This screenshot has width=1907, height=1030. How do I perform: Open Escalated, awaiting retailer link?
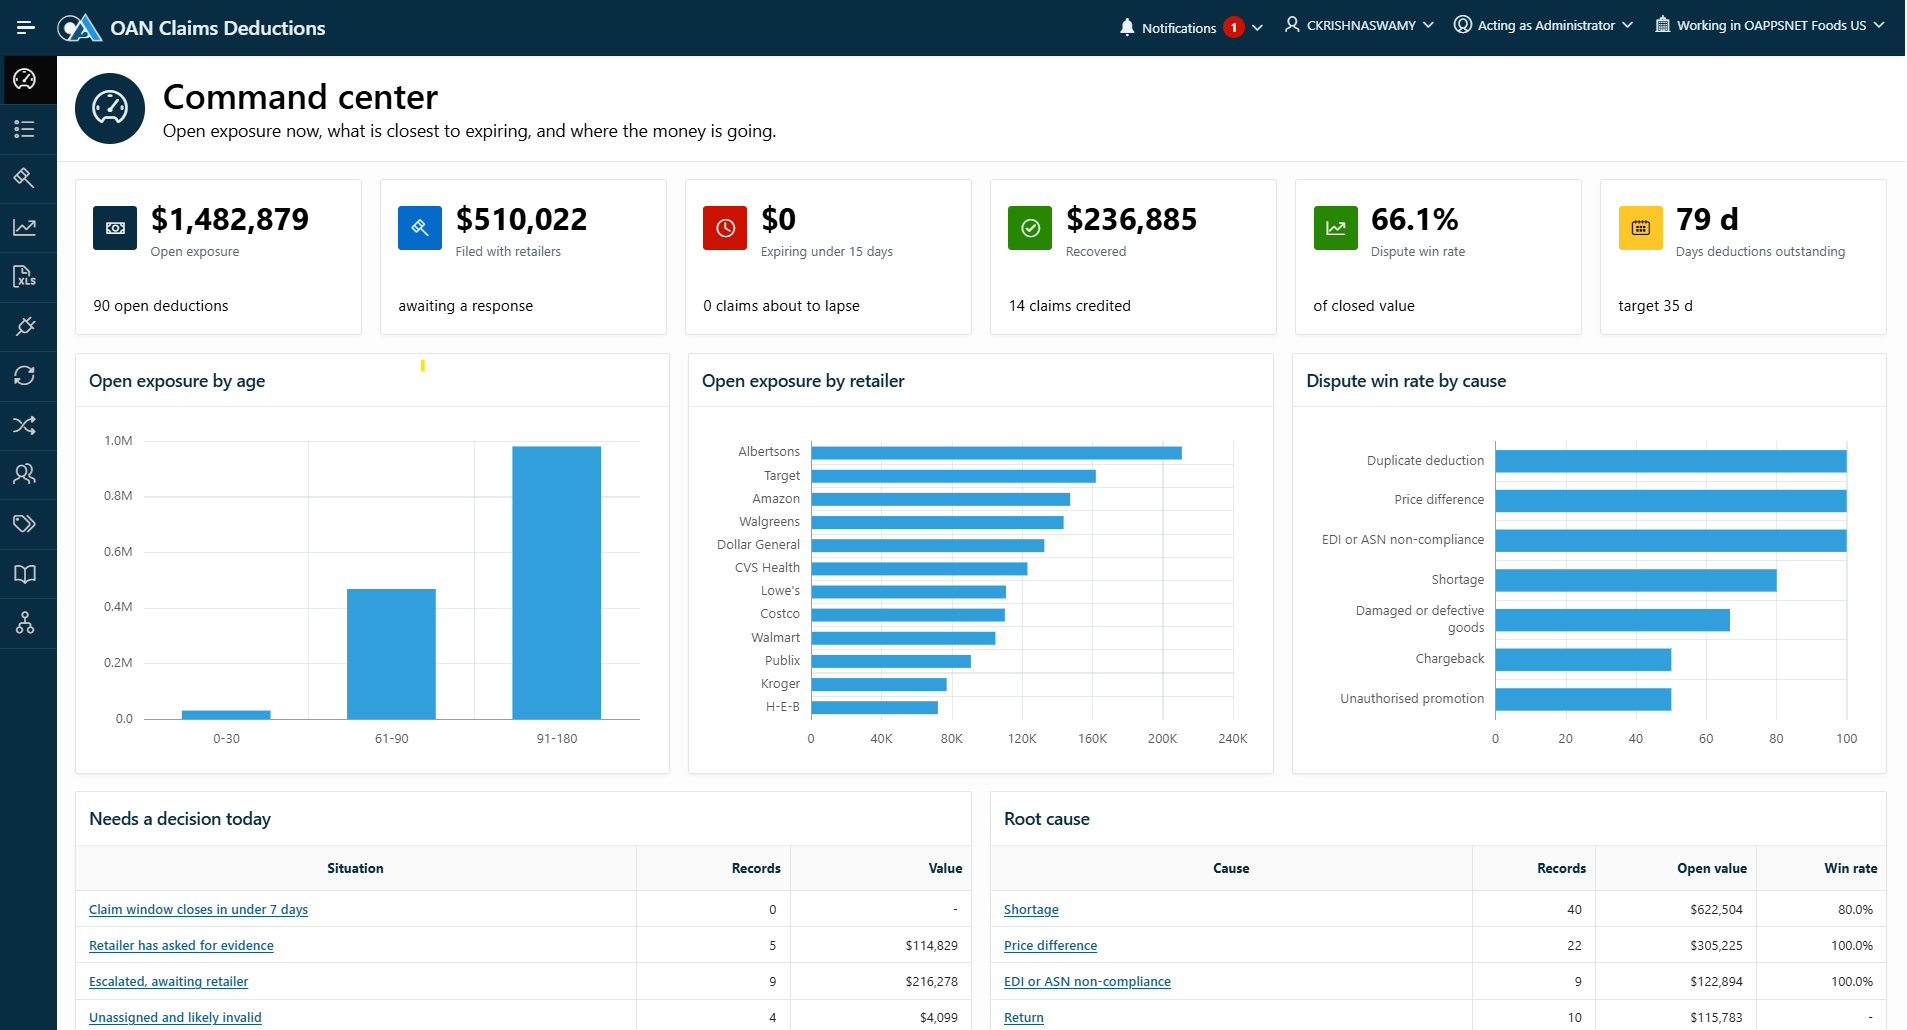point(168,981)
